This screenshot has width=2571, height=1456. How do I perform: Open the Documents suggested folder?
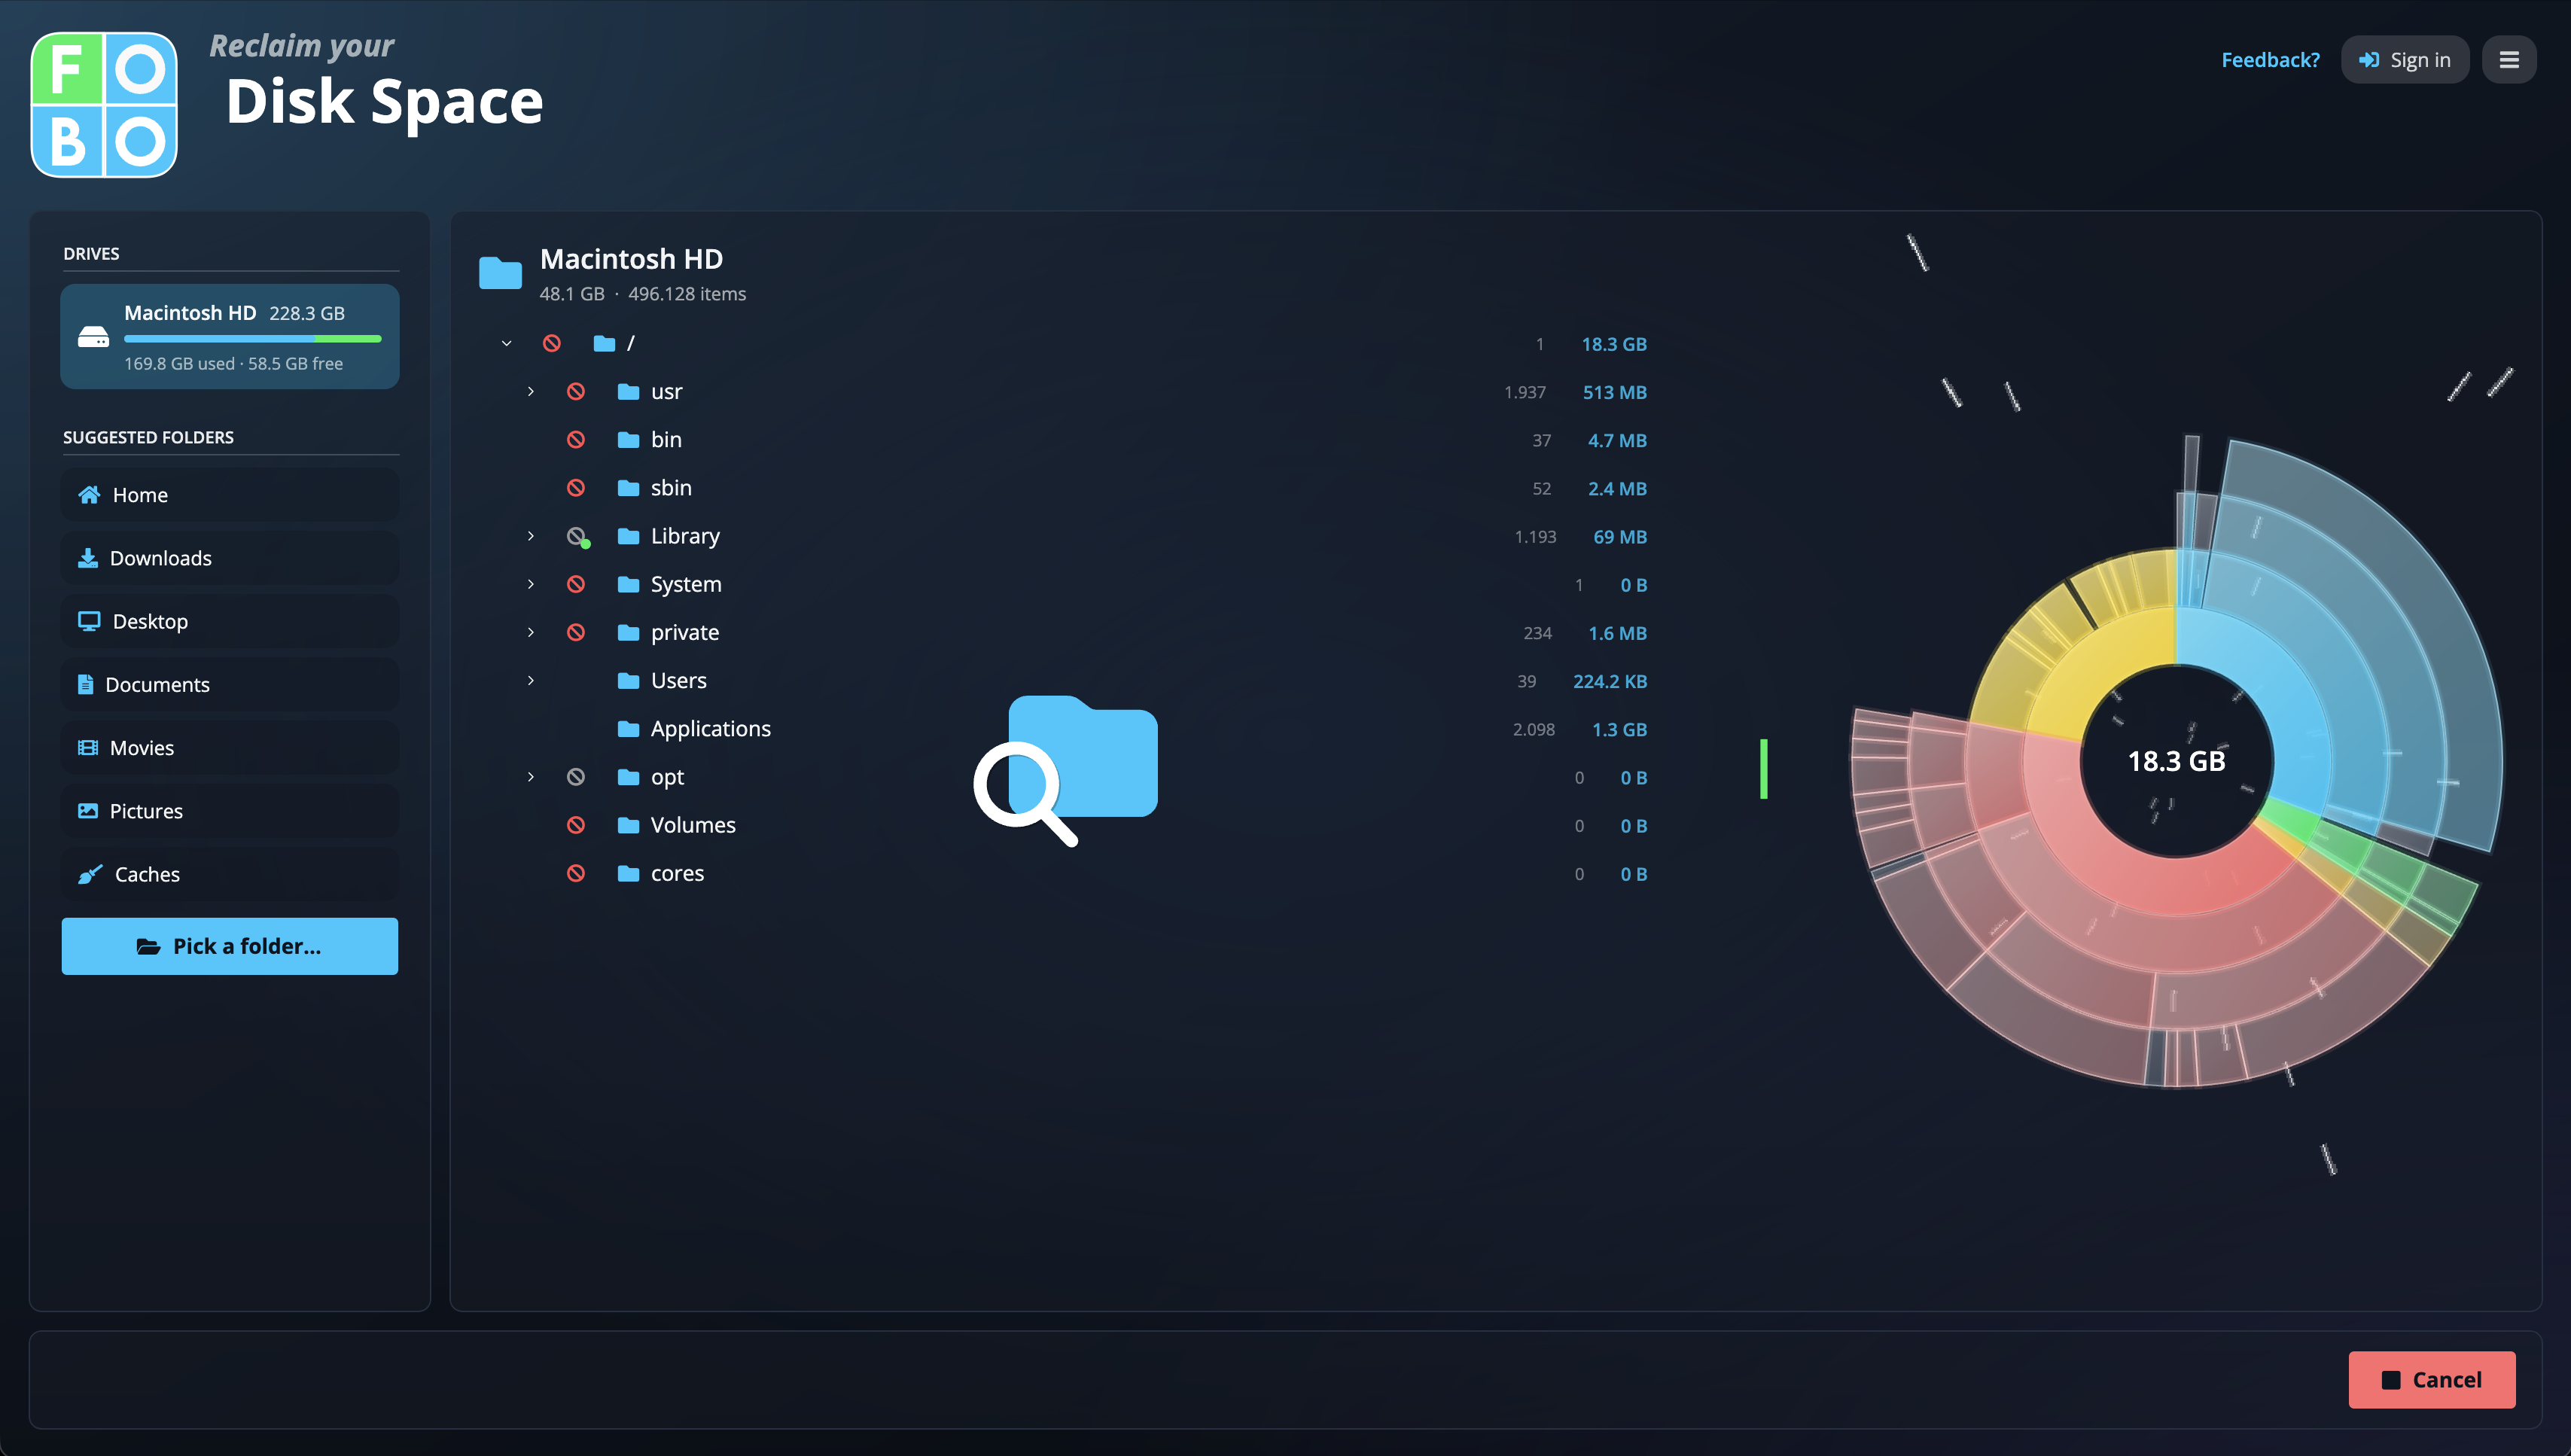pyautogui.click(x=230, y=685)
